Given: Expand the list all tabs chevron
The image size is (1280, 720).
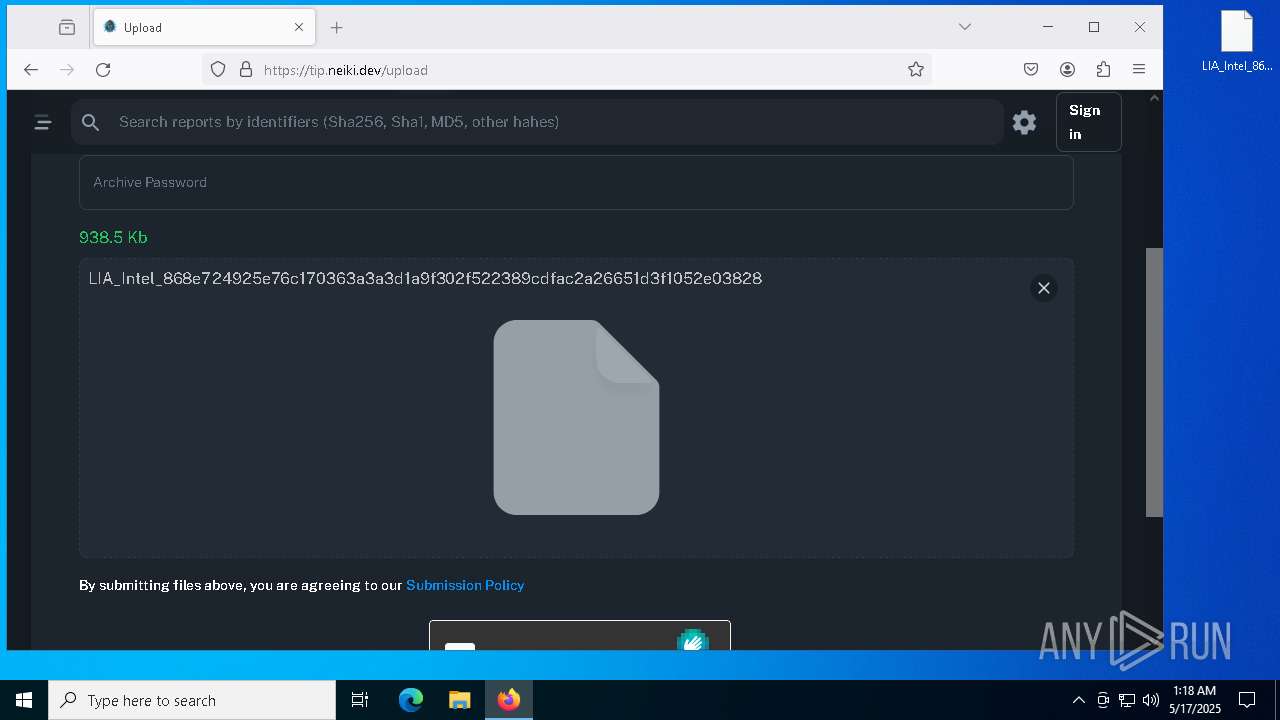Looking at the screenshot, I should 965,27.
